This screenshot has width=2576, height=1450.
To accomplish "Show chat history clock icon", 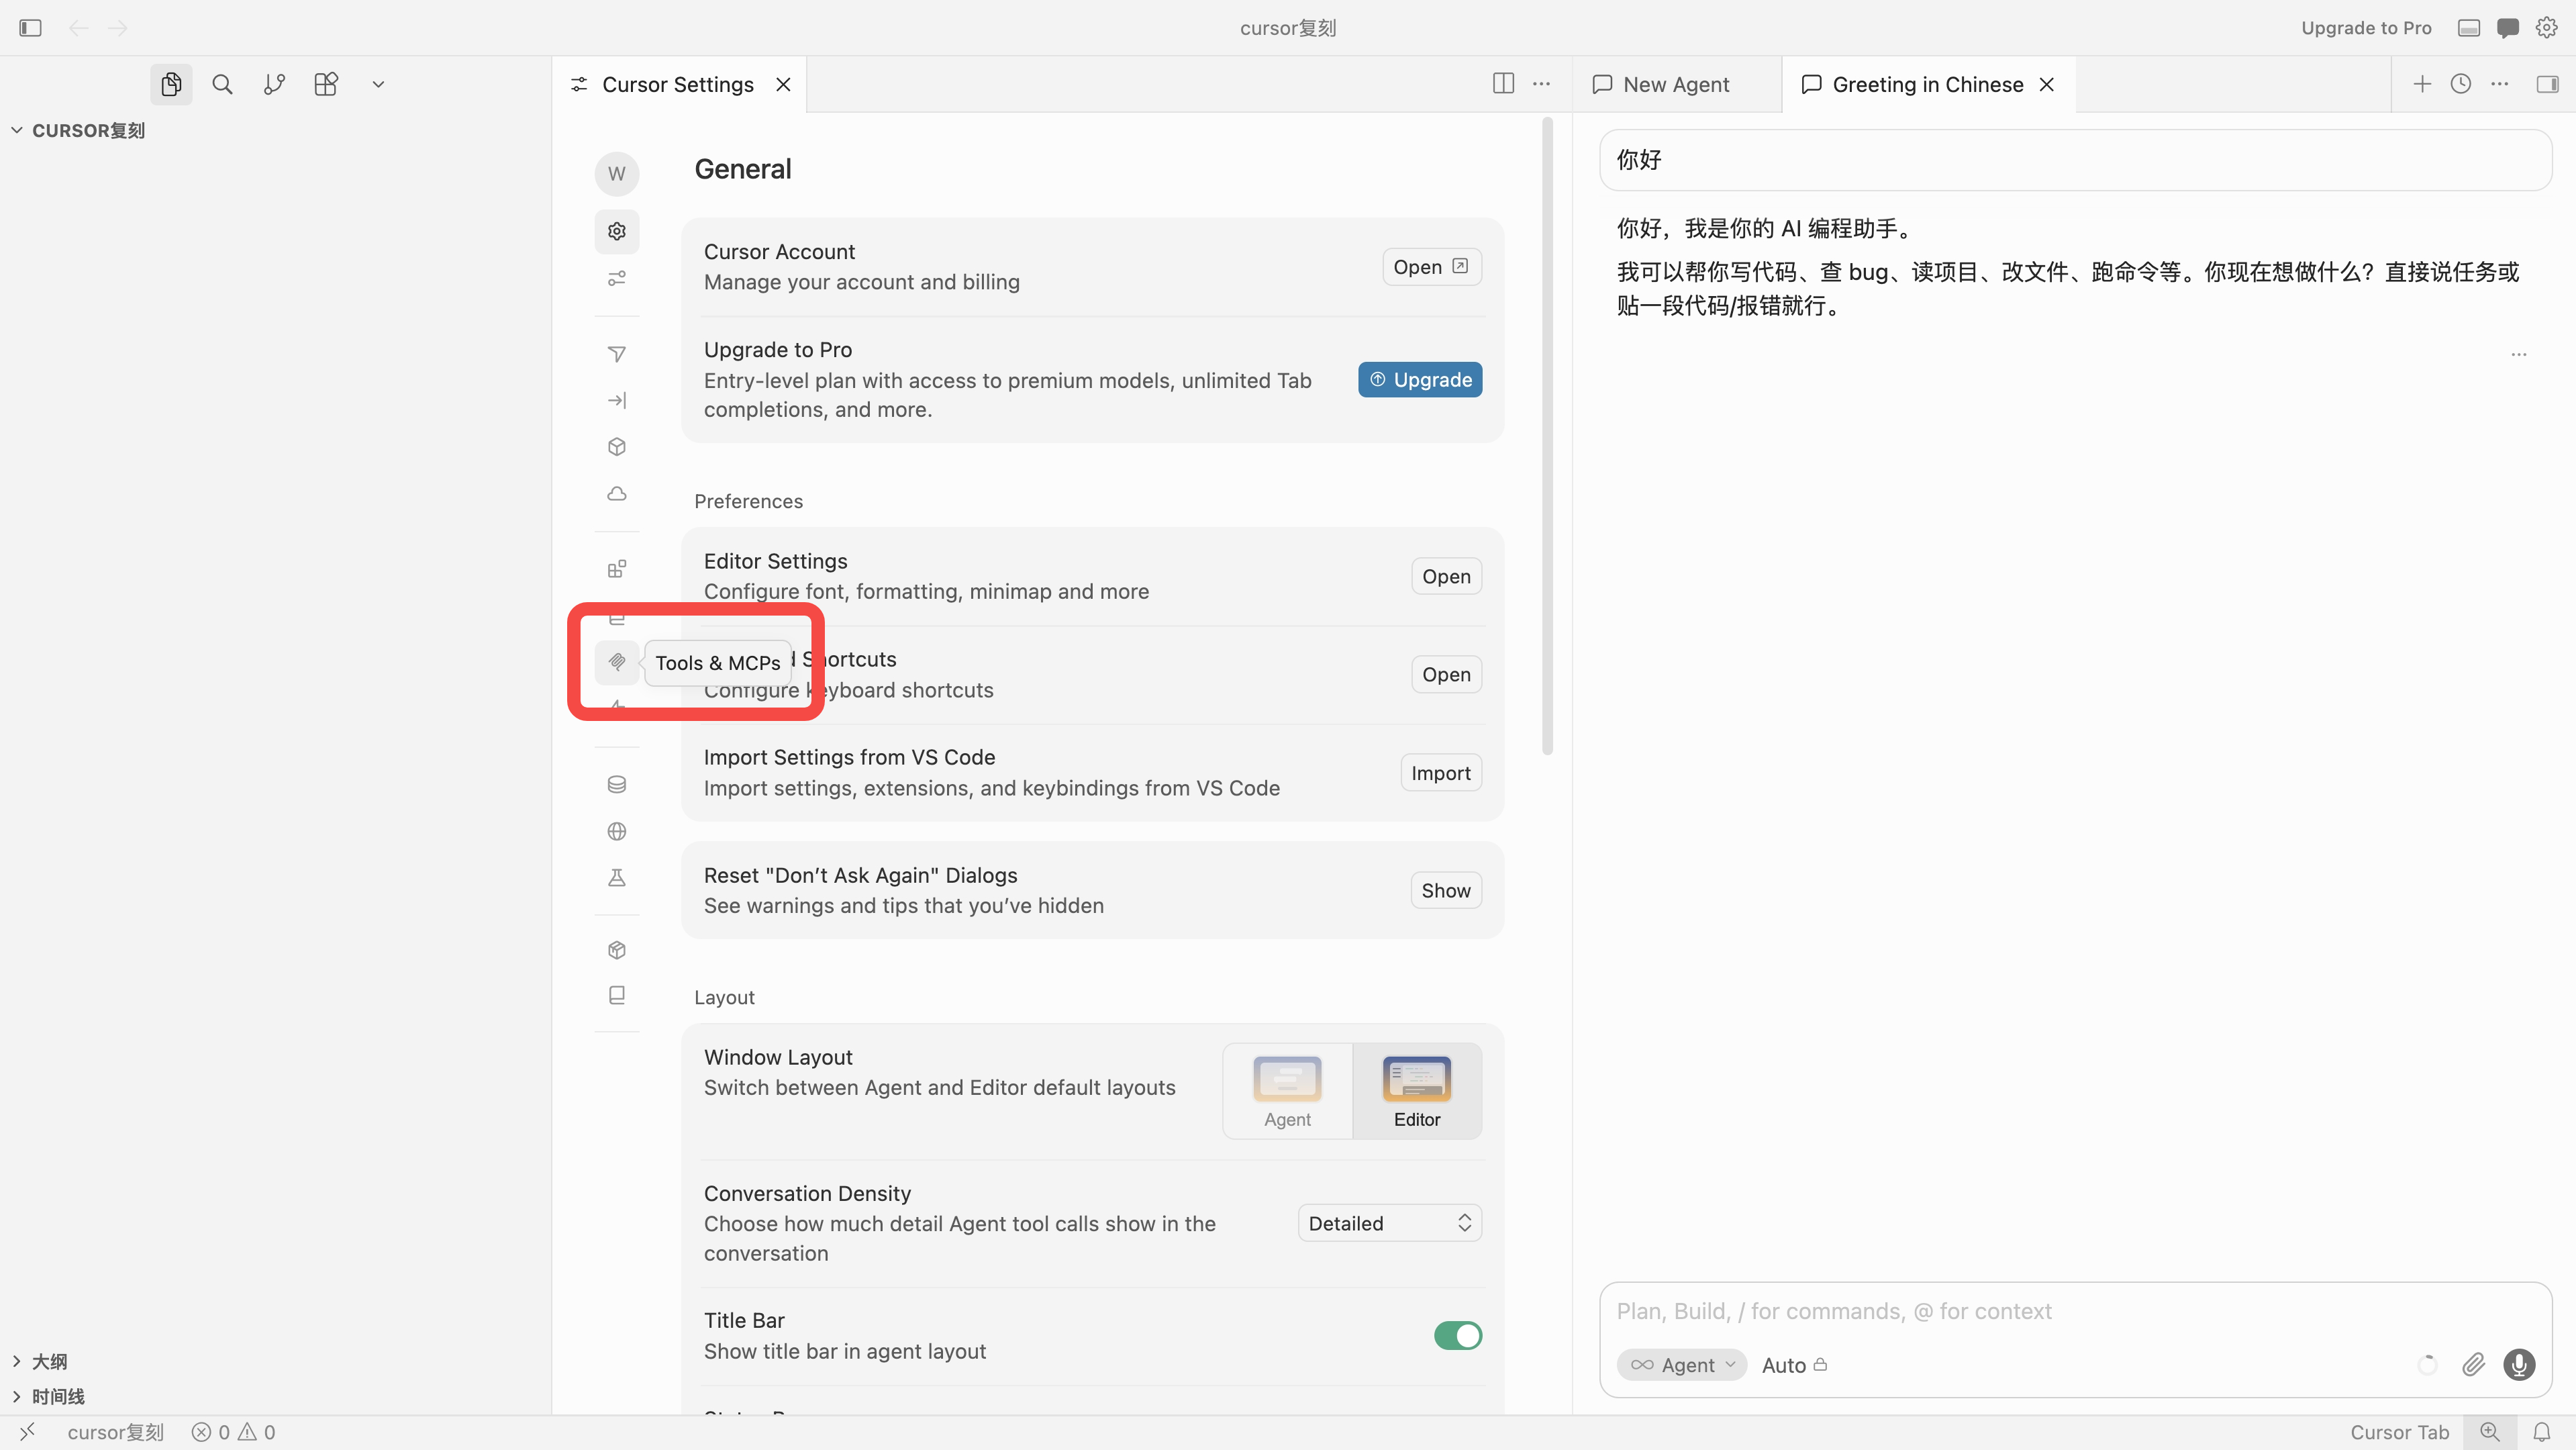I will click(2461, 84).
